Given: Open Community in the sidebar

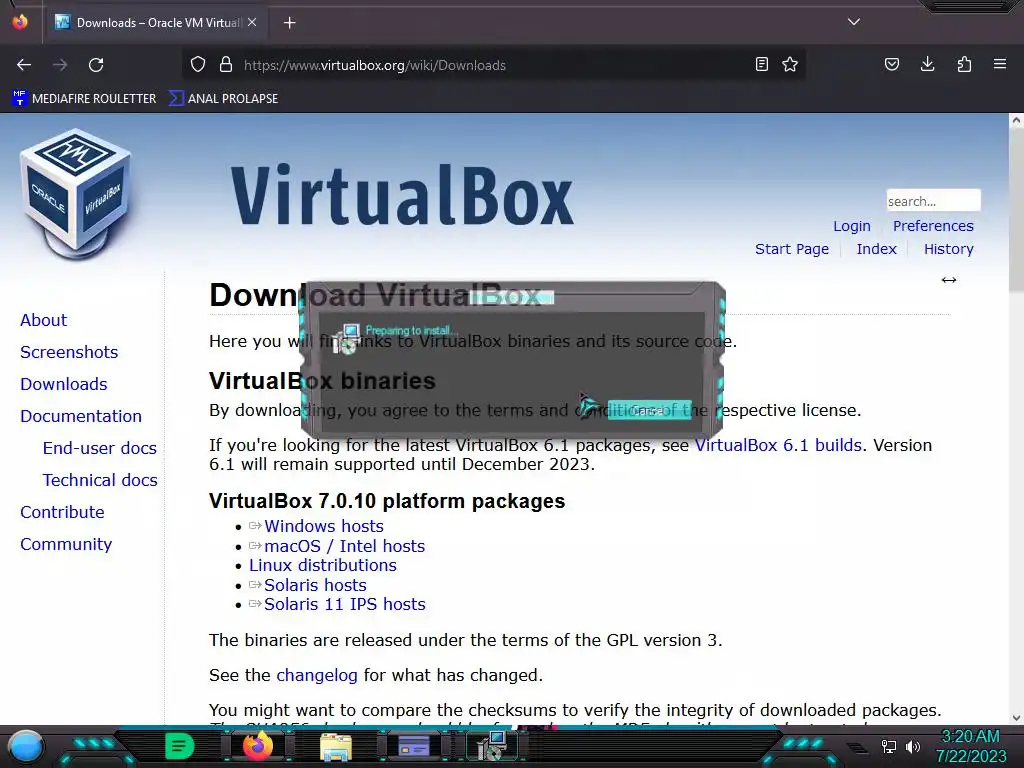Looking at the screenshot, I should tap(66, 545).
